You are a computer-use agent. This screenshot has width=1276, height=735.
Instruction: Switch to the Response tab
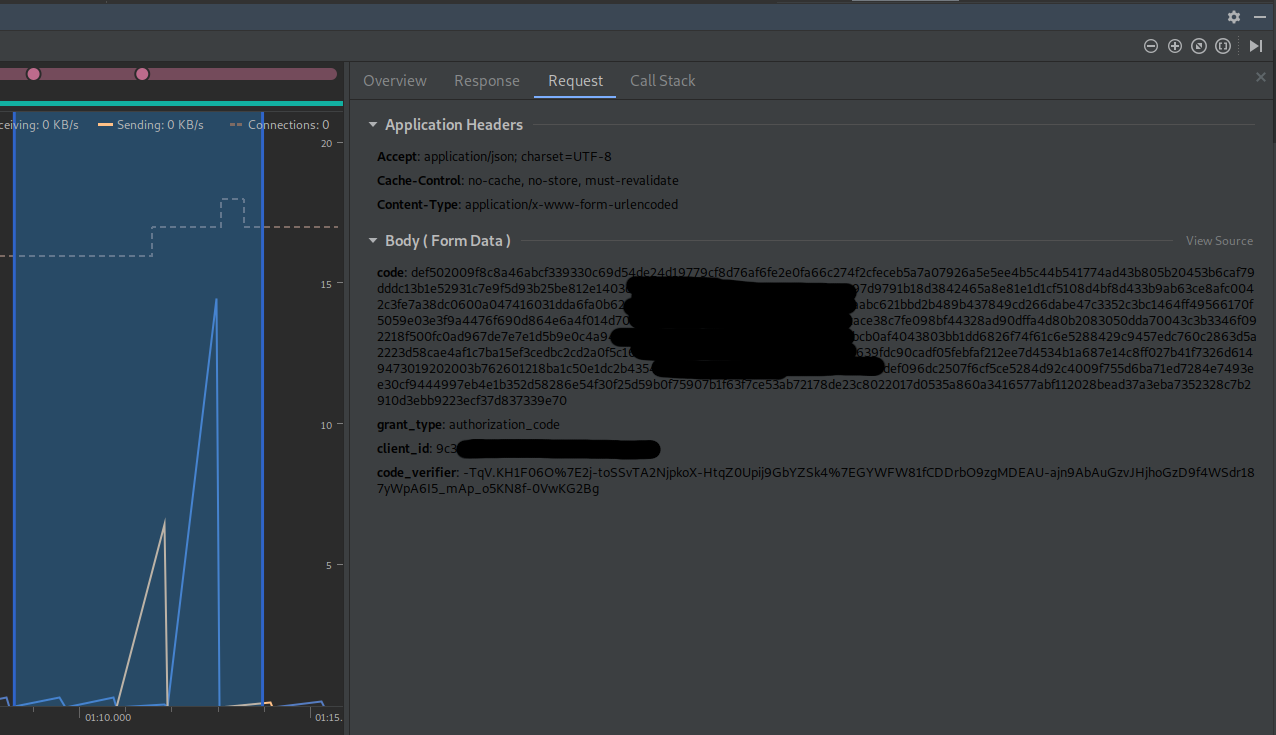[x=487, y=81]
